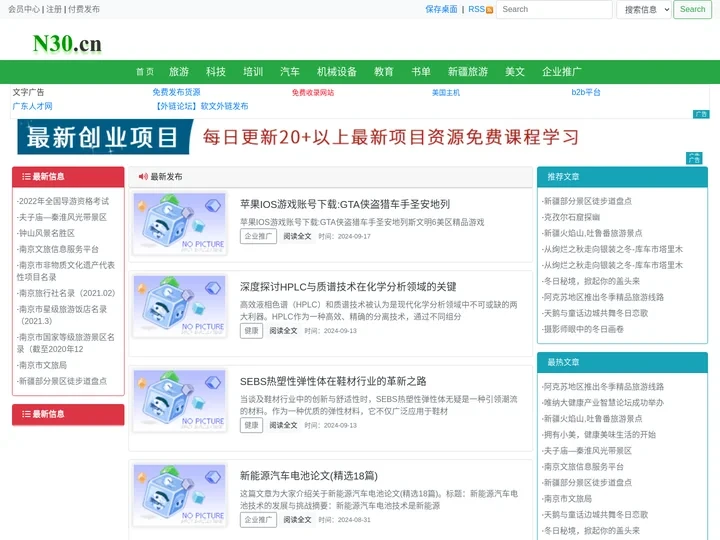
Task: Open 南京旅行社名录（2021.02） link
Action: coord(66,293)
